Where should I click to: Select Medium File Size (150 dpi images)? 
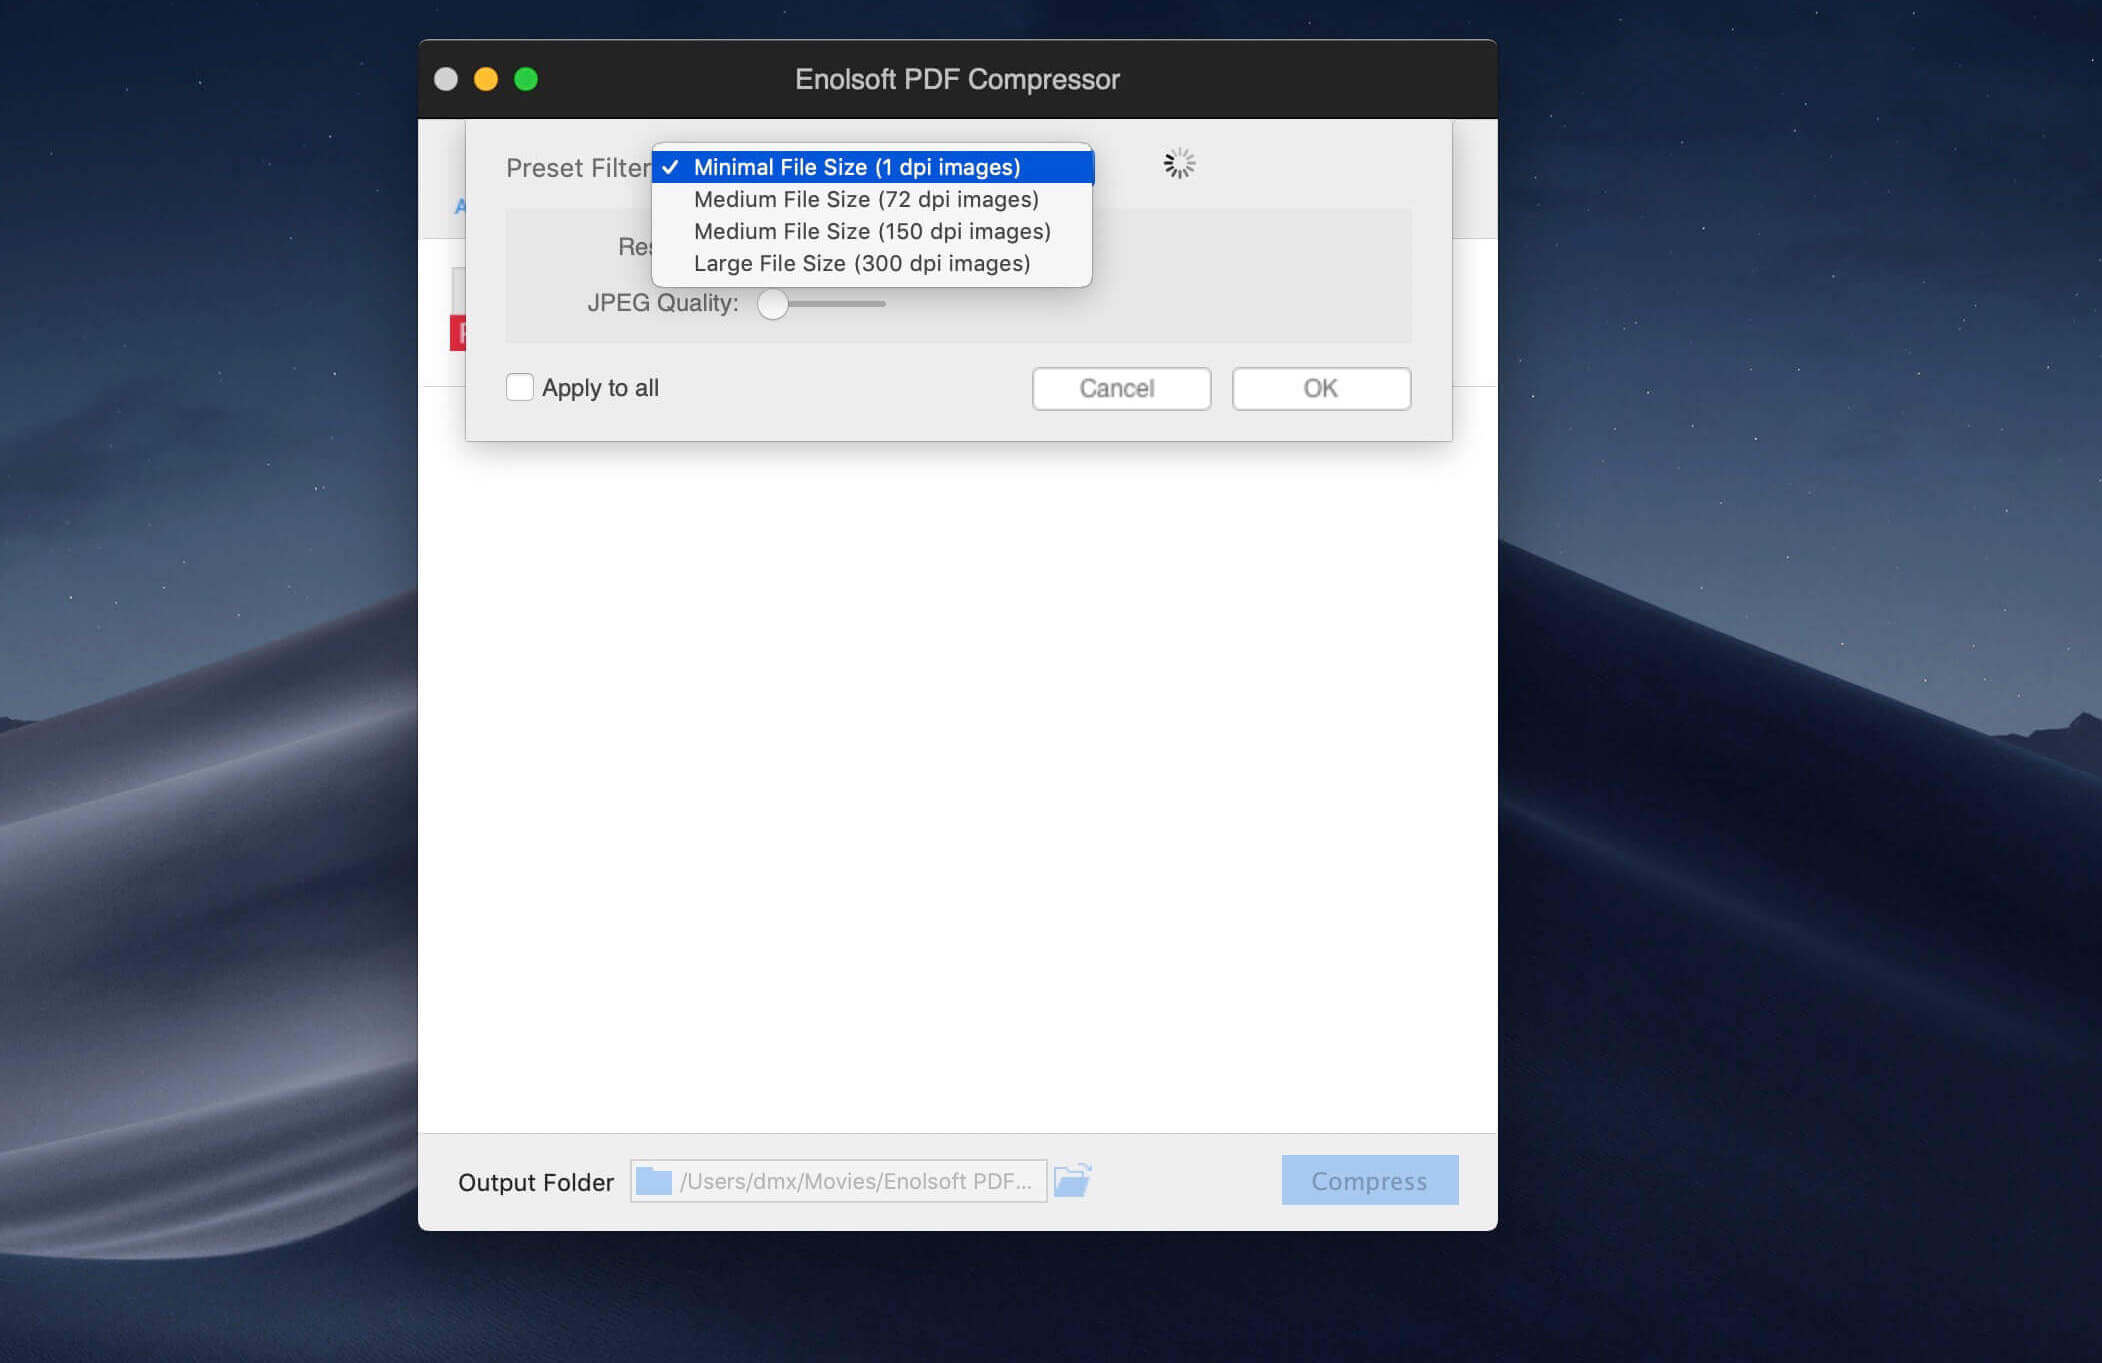pos(871,231)
